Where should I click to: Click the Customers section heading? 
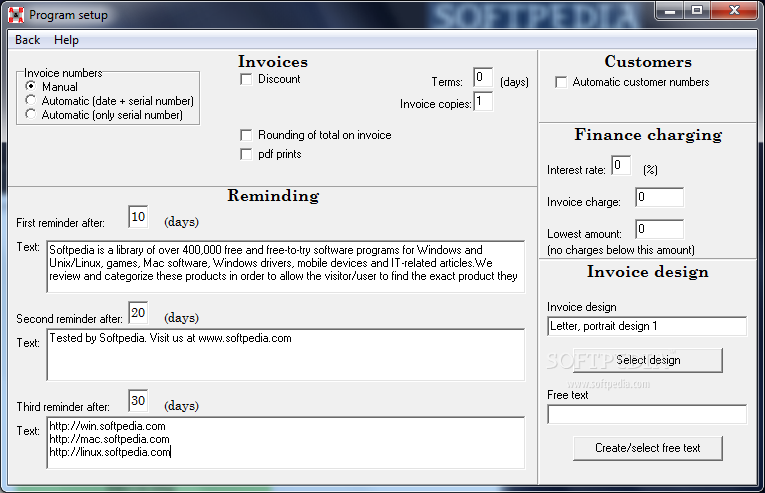click(x=648, y=62)
